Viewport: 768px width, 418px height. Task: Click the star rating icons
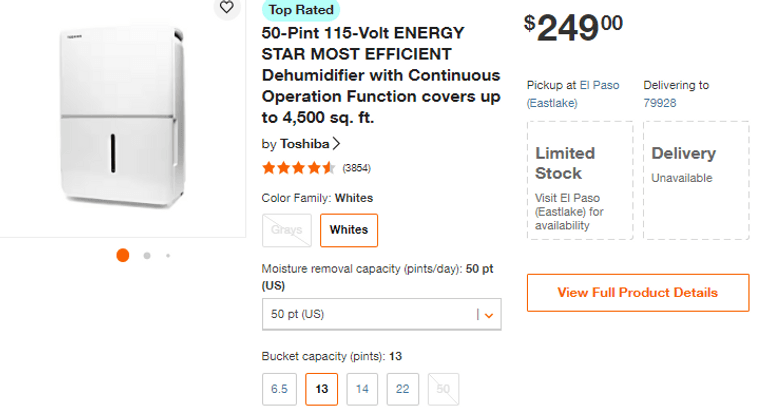pos(298,168)
